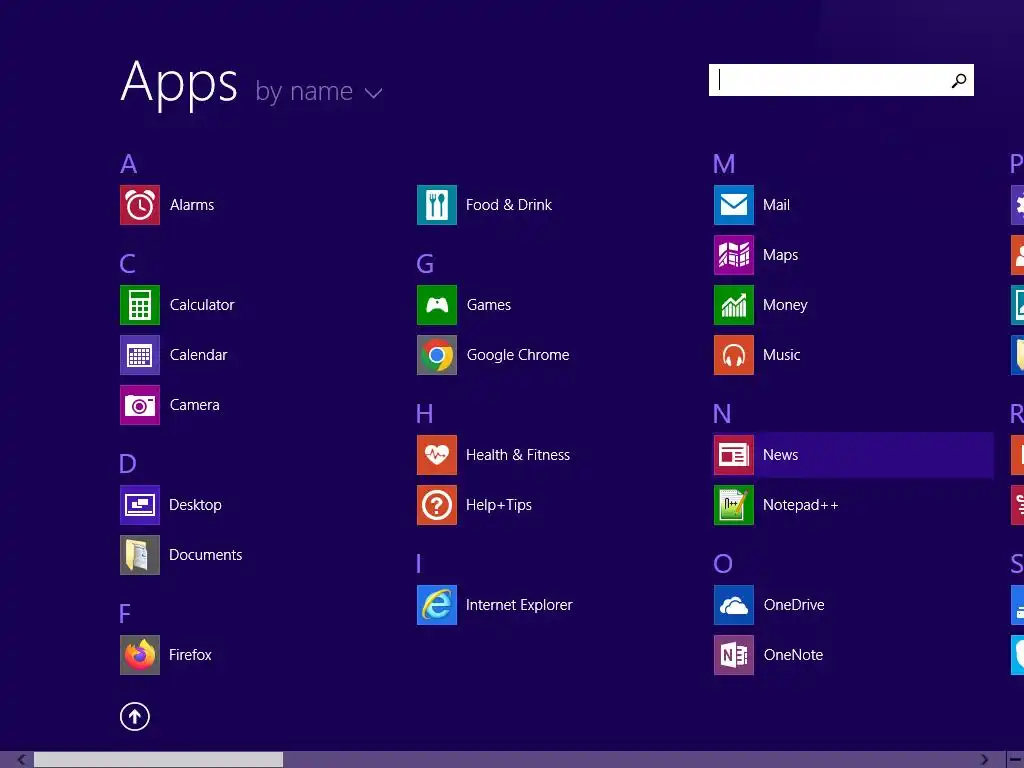Viewport: 1024px width, 768px height.
Task: Launch the Music headphones icon
Action: pyautogui.click(x=734, y=355)
